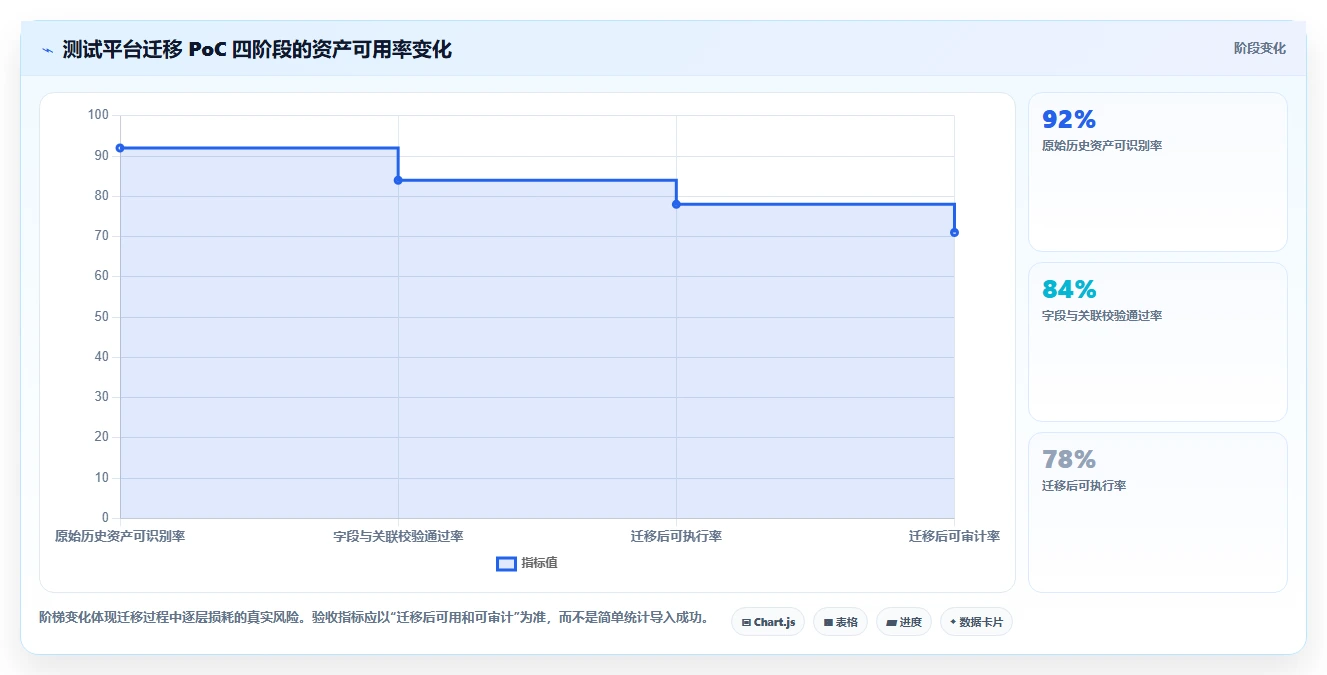Open the 78% 迁移后可执行率 card
This screenshot has width=1327, height=675.
(1157, 512)
